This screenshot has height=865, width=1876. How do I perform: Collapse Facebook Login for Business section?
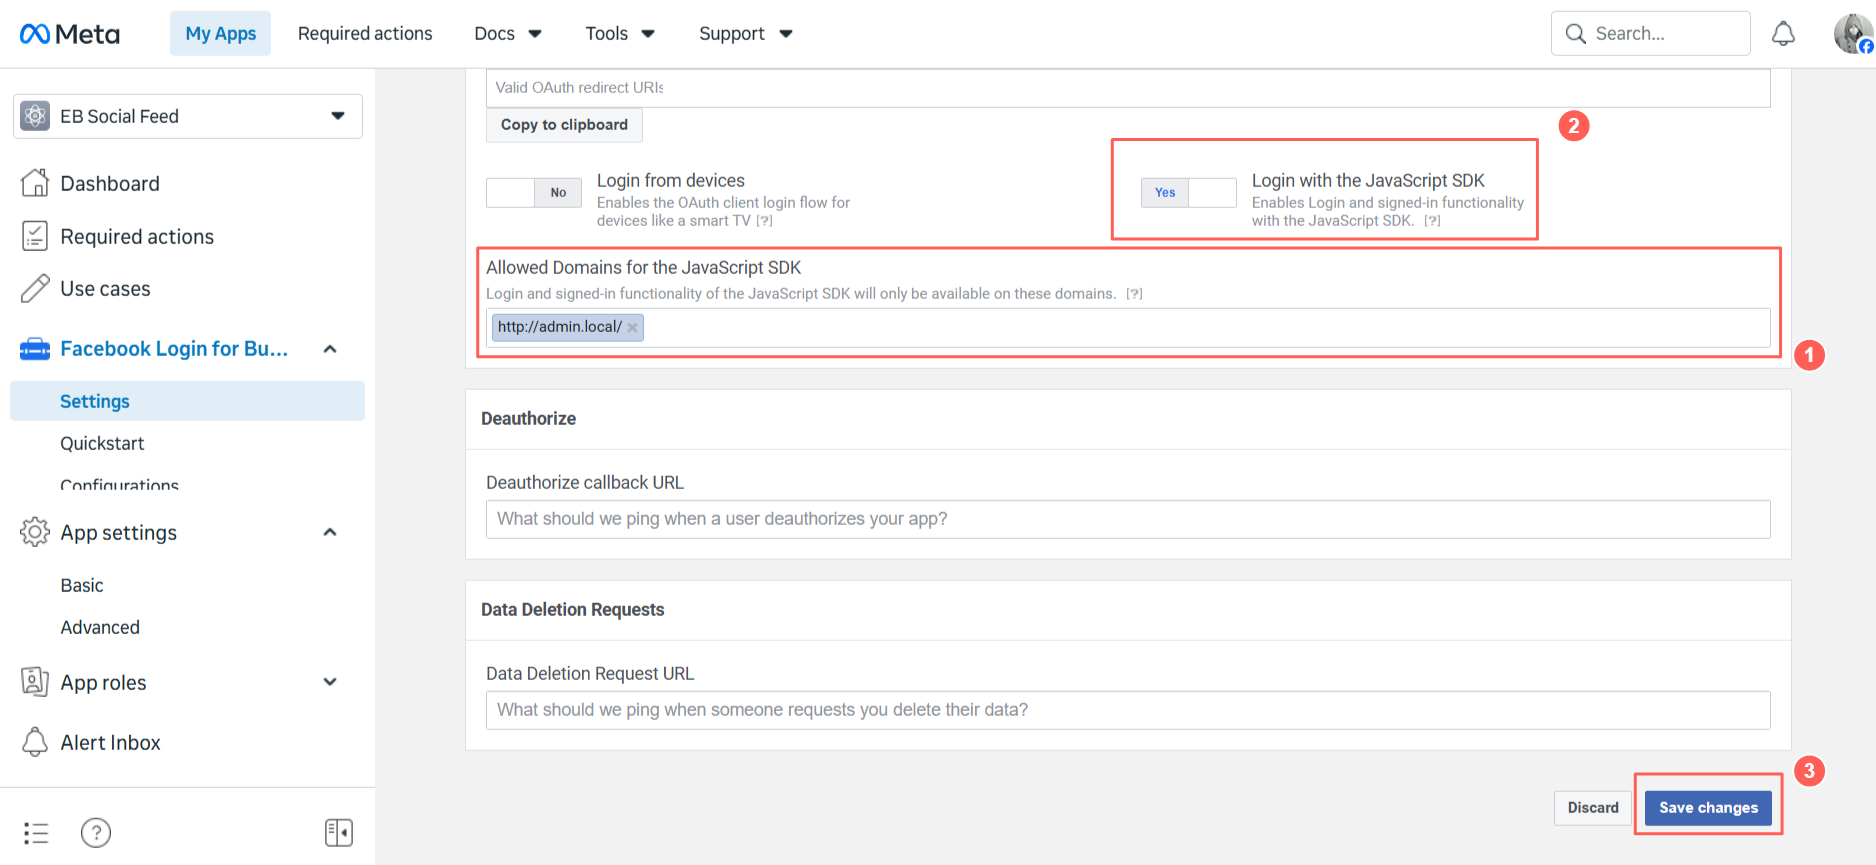330,349
